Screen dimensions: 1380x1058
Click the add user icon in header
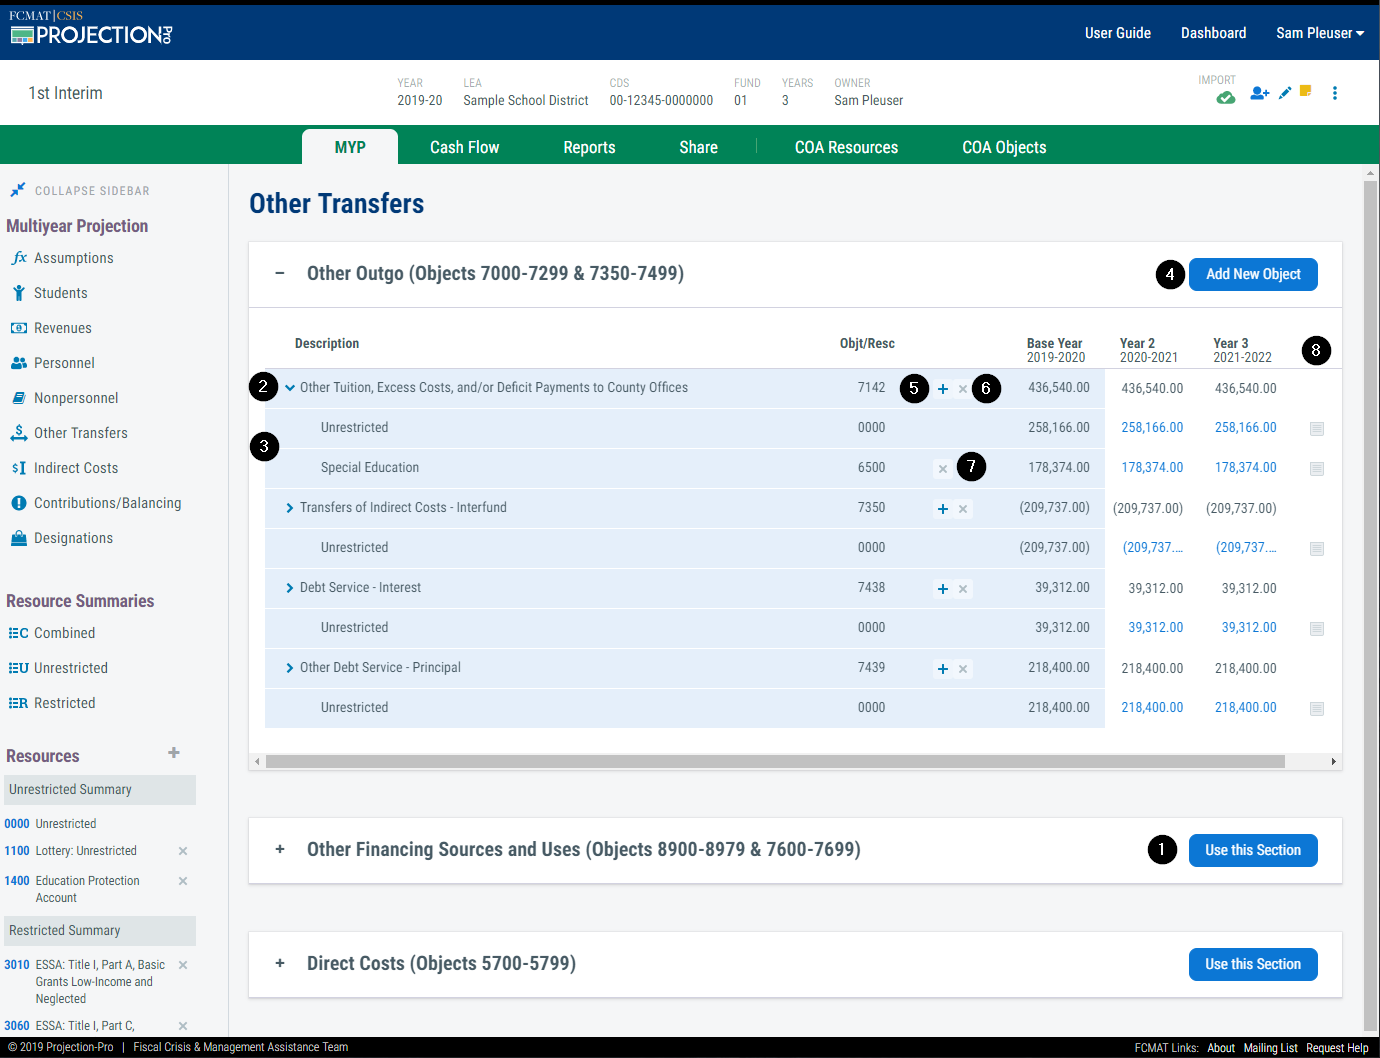(x=1259, y=93)
